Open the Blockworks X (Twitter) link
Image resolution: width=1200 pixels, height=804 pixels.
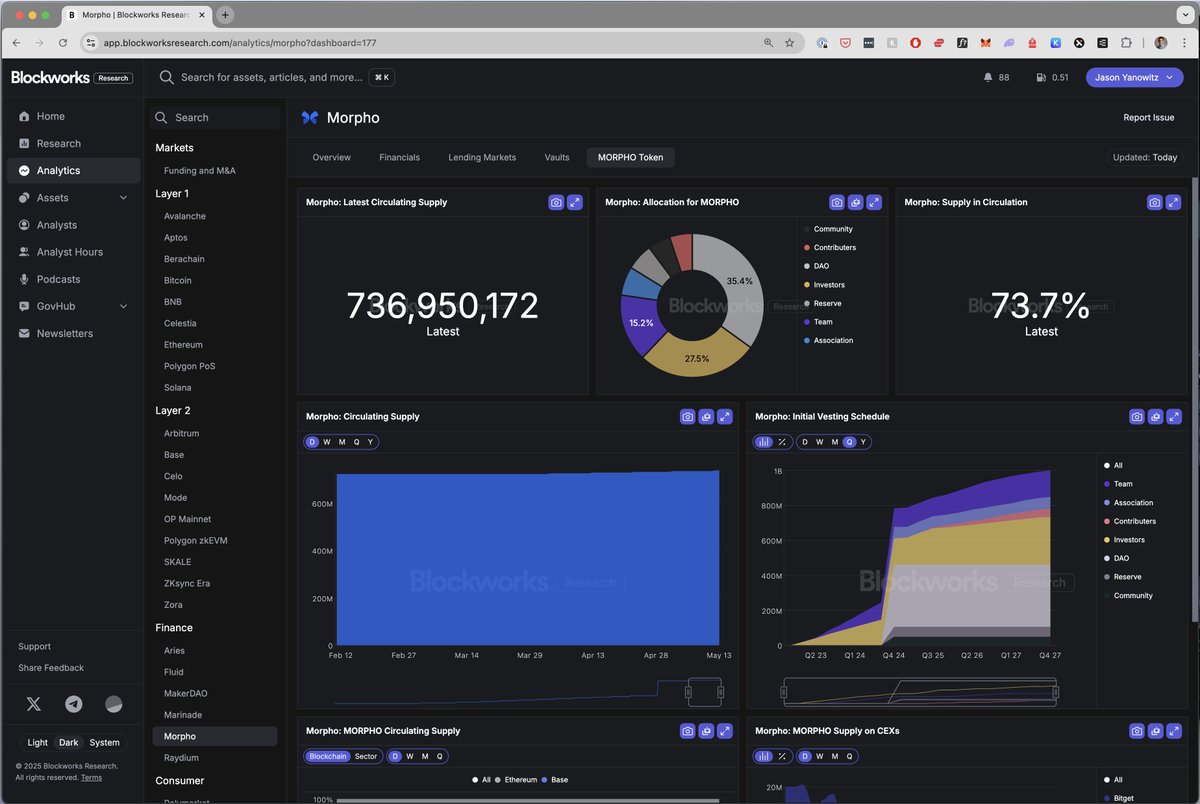click(34, 704)
